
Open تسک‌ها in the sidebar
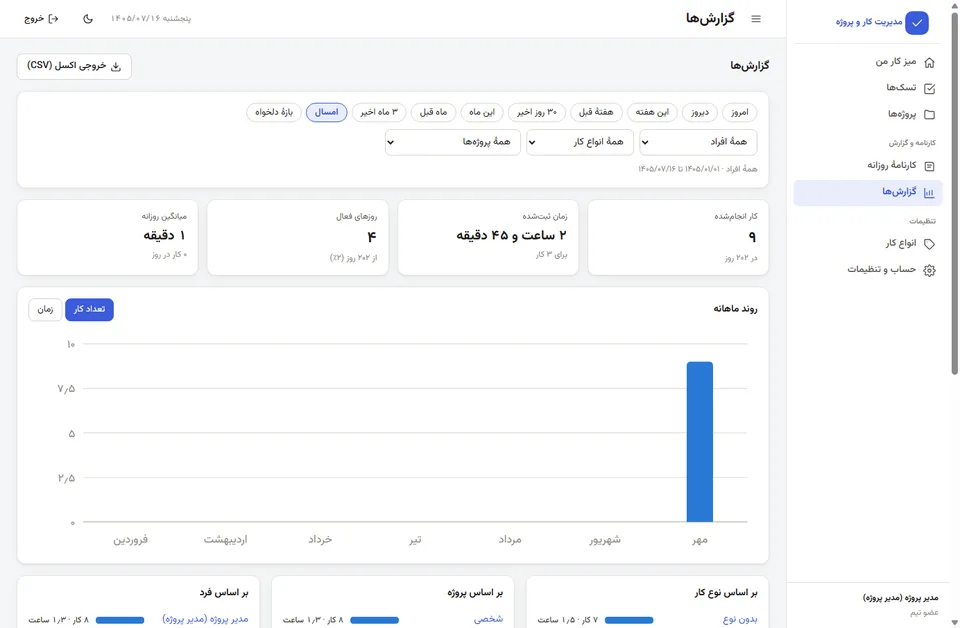click(868, 88)
